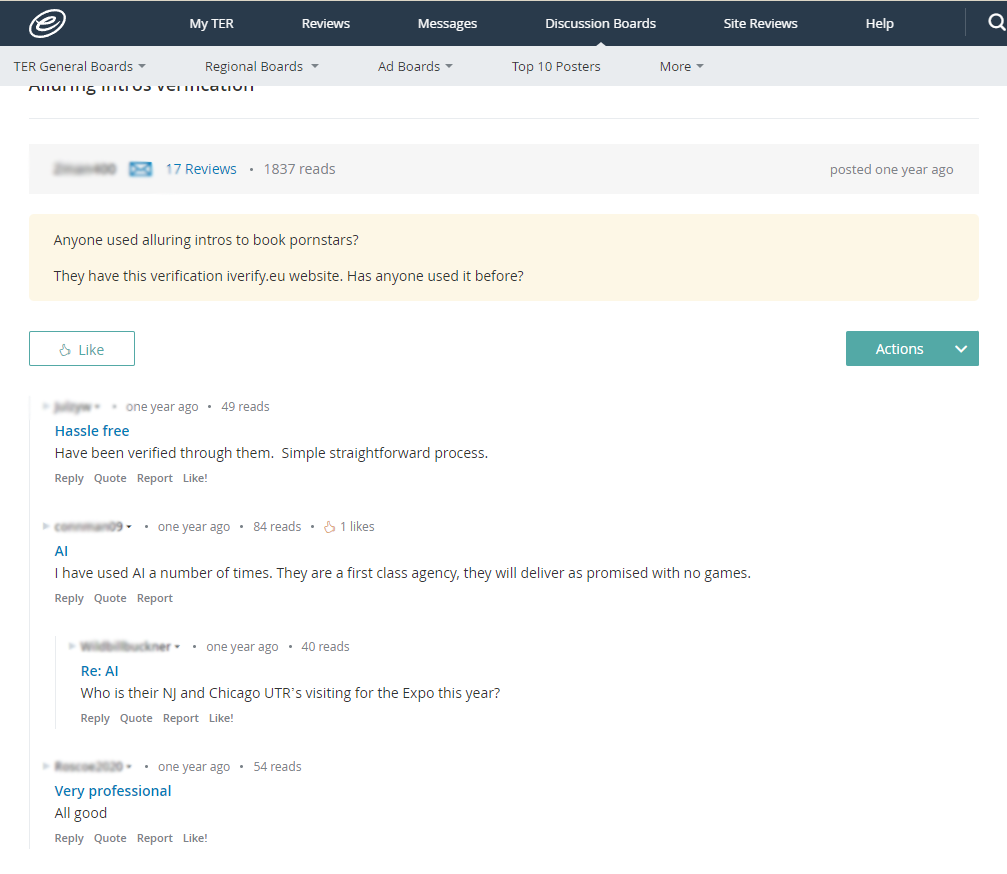Viewport: 1007px width, 874px height.
Task: Open the TER General Boards dropdown
Action: coord(79,66)
